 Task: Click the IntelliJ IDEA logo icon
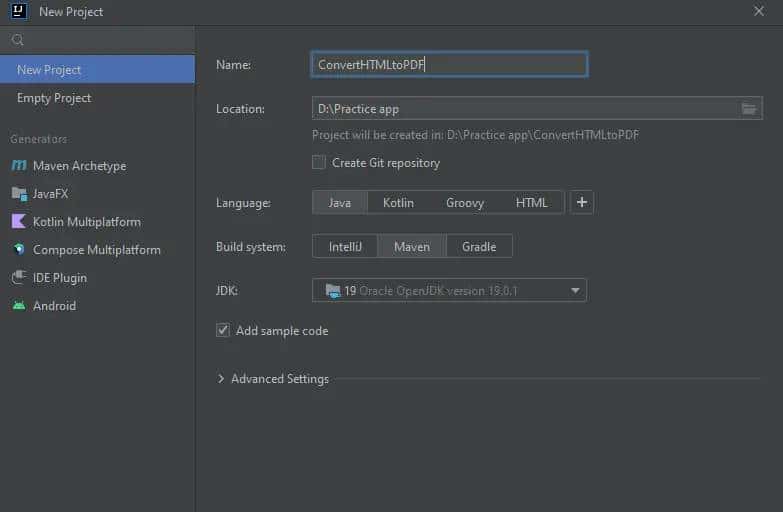tap(18, 11)
